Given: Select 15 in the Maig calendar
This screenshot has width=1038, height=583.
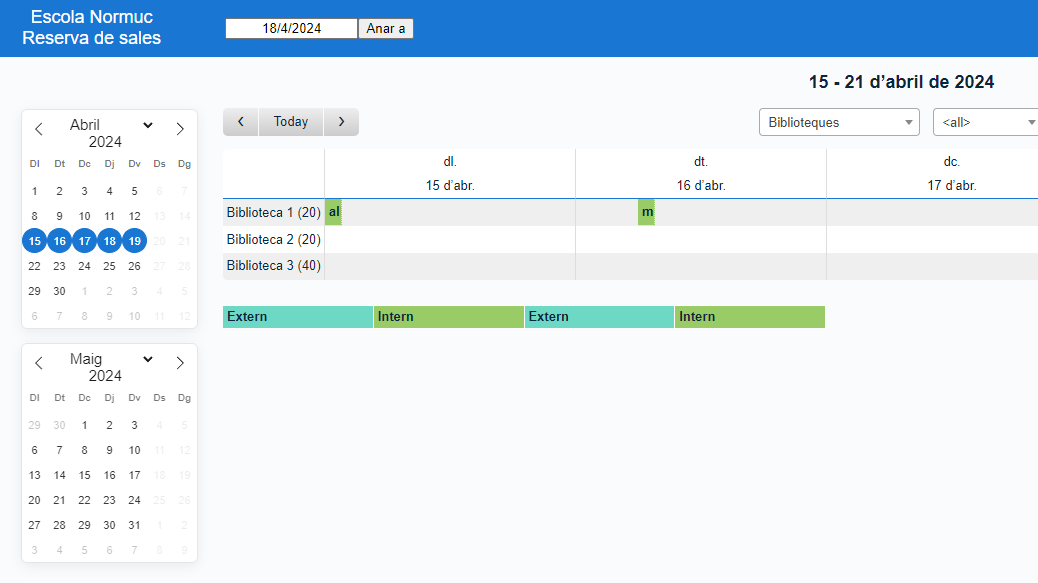Looking at the screenshot, I should [x=85, y=475].
